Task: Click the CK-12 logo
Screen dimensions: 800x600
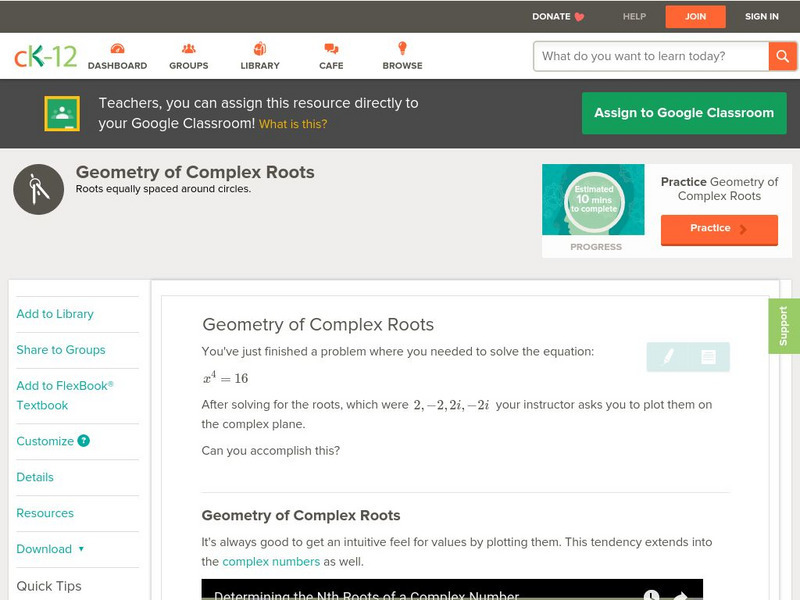Action: coord(45,56)
